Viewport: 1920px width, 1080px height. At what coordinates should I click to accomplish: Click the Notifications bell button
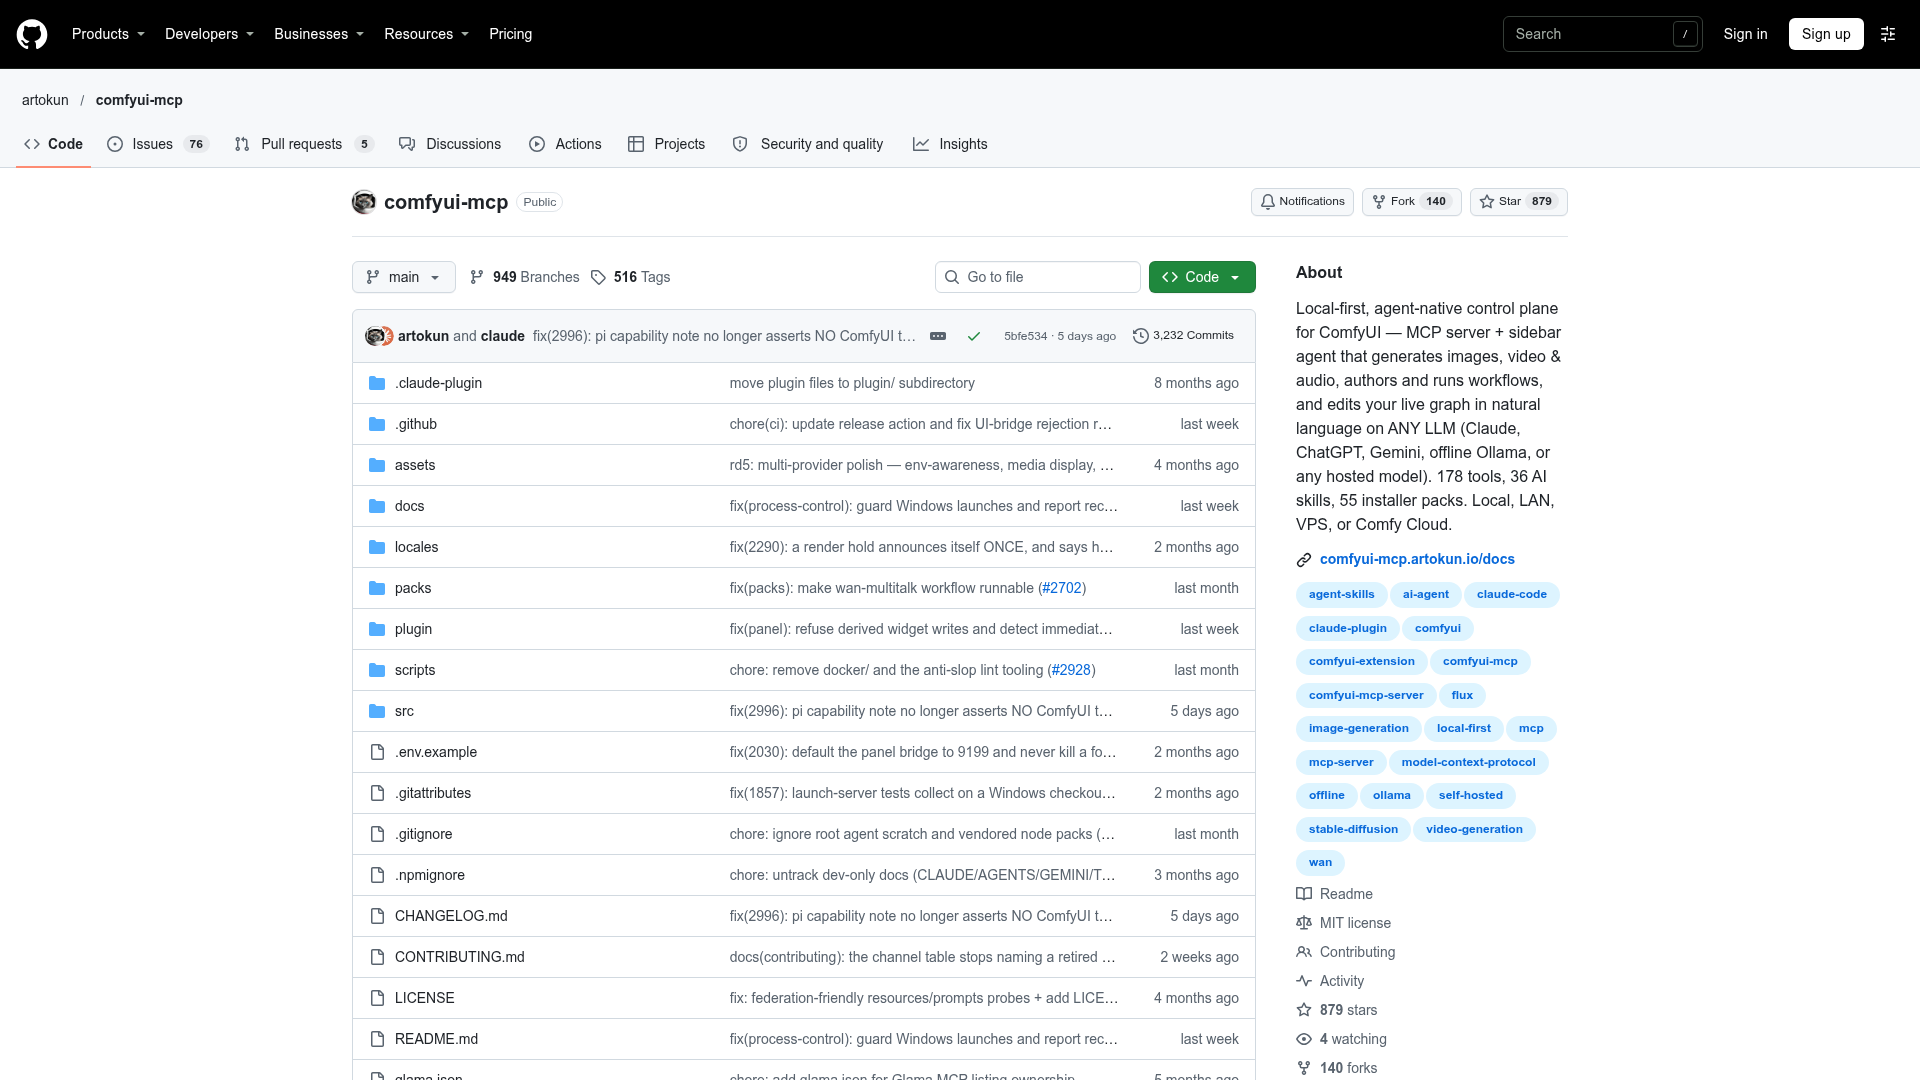tap(1302, 202)
